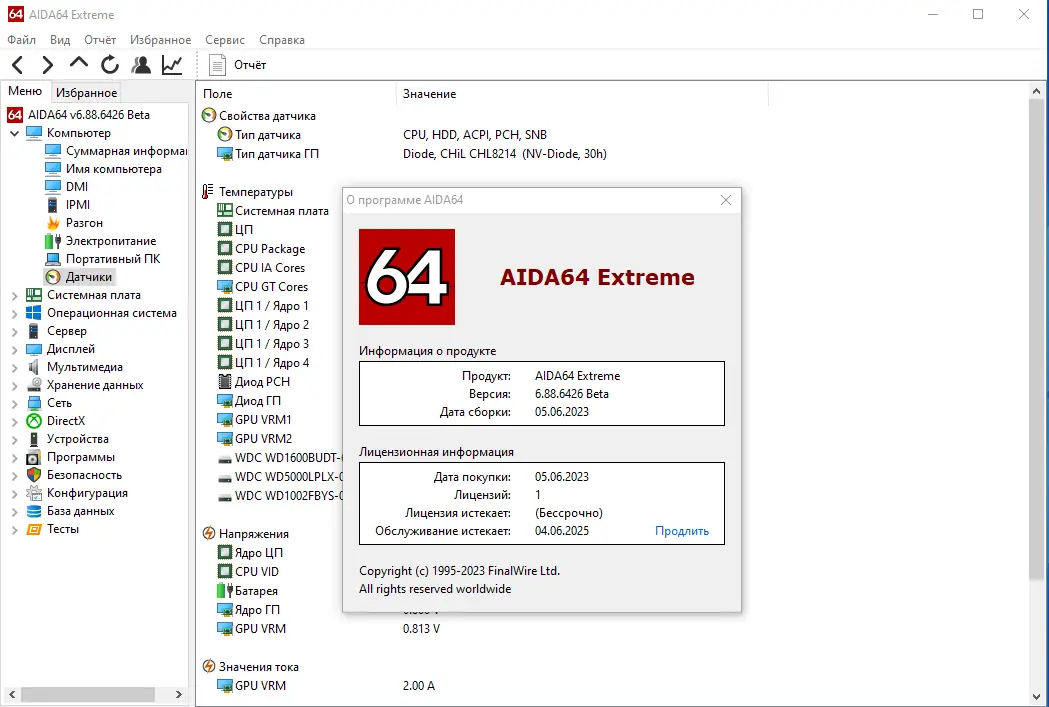
Task: Click the Безопасность shield icon
Action: point(33,476)
